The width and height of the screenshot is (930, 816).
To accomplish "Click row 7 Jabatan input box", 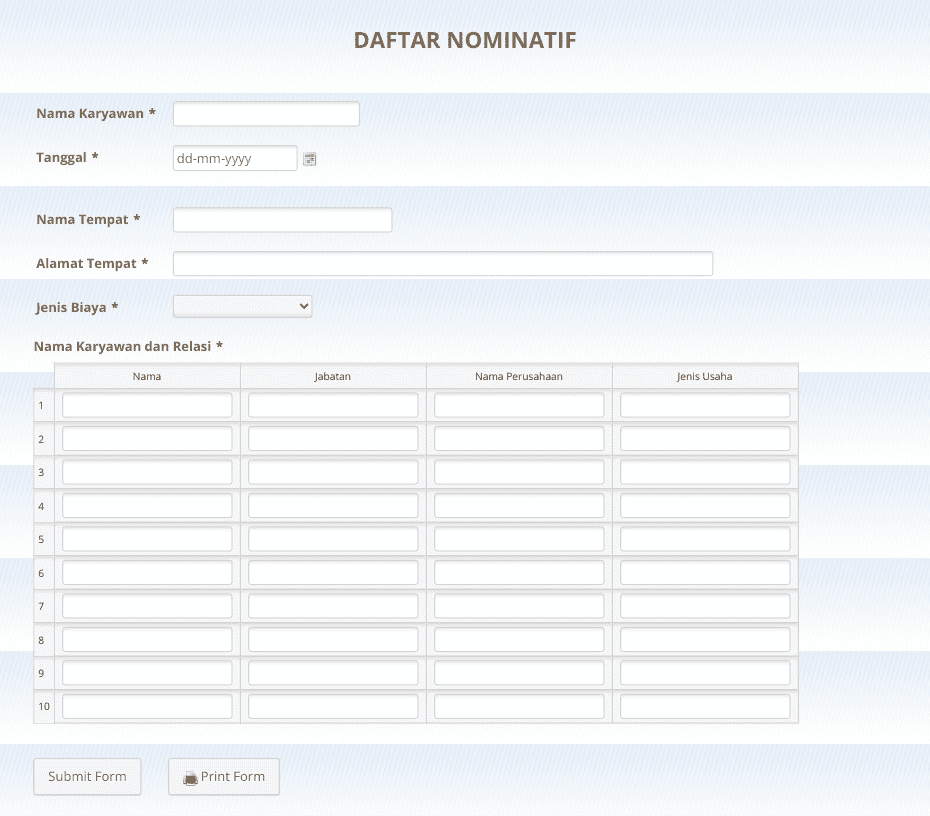I will [x=333, y=605].
